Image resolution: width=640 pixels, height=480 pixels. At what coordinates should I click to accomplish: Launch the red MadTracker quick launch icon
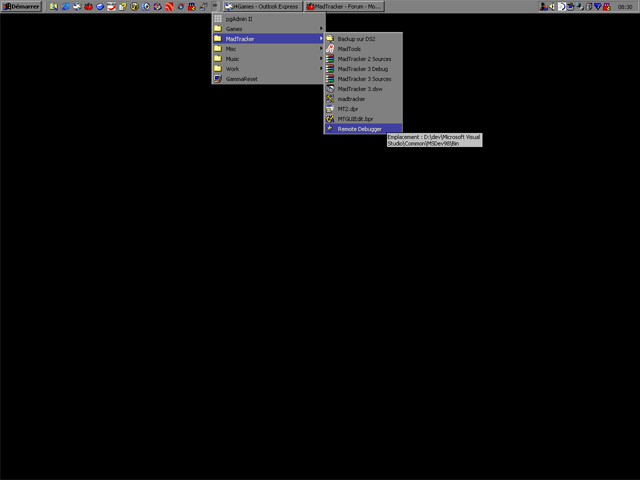pyautogui.click(x=88, y=7)
